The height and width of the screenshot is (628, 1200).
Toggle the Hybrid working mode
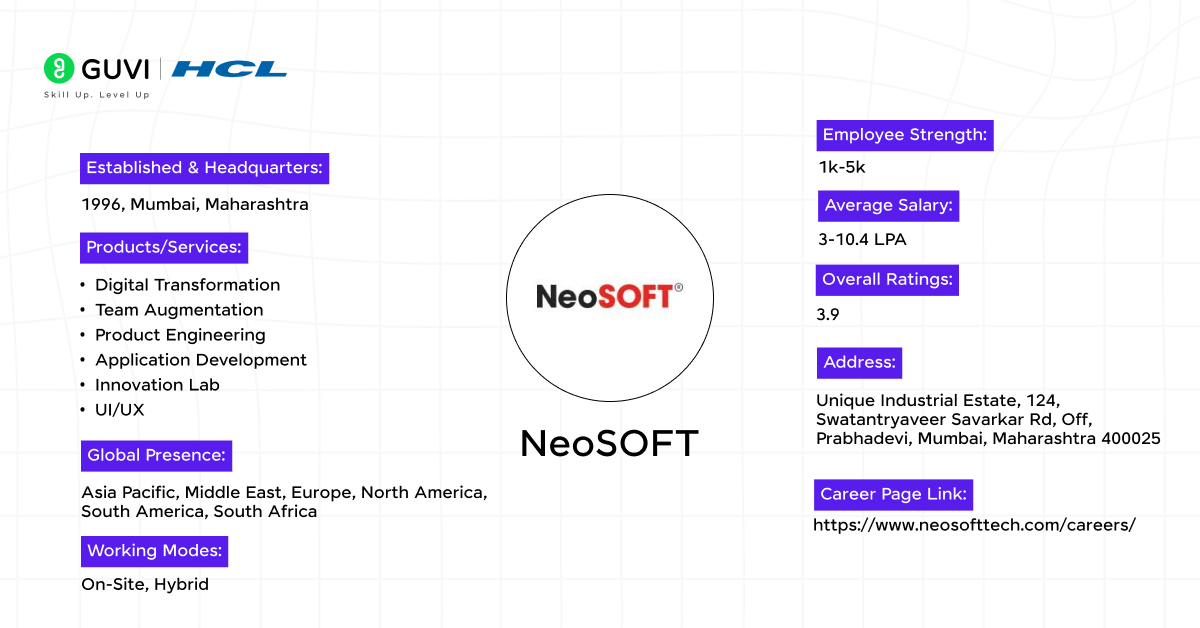[x=181, y=584]
